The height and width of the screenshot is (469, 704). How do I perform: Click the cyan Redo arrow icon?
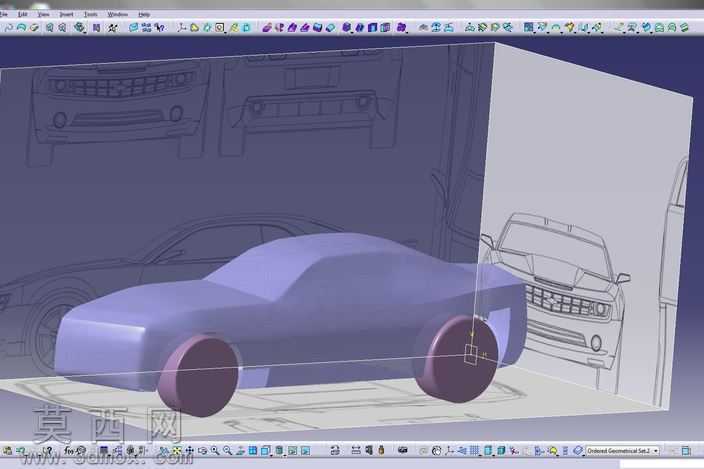click(21, 28)
